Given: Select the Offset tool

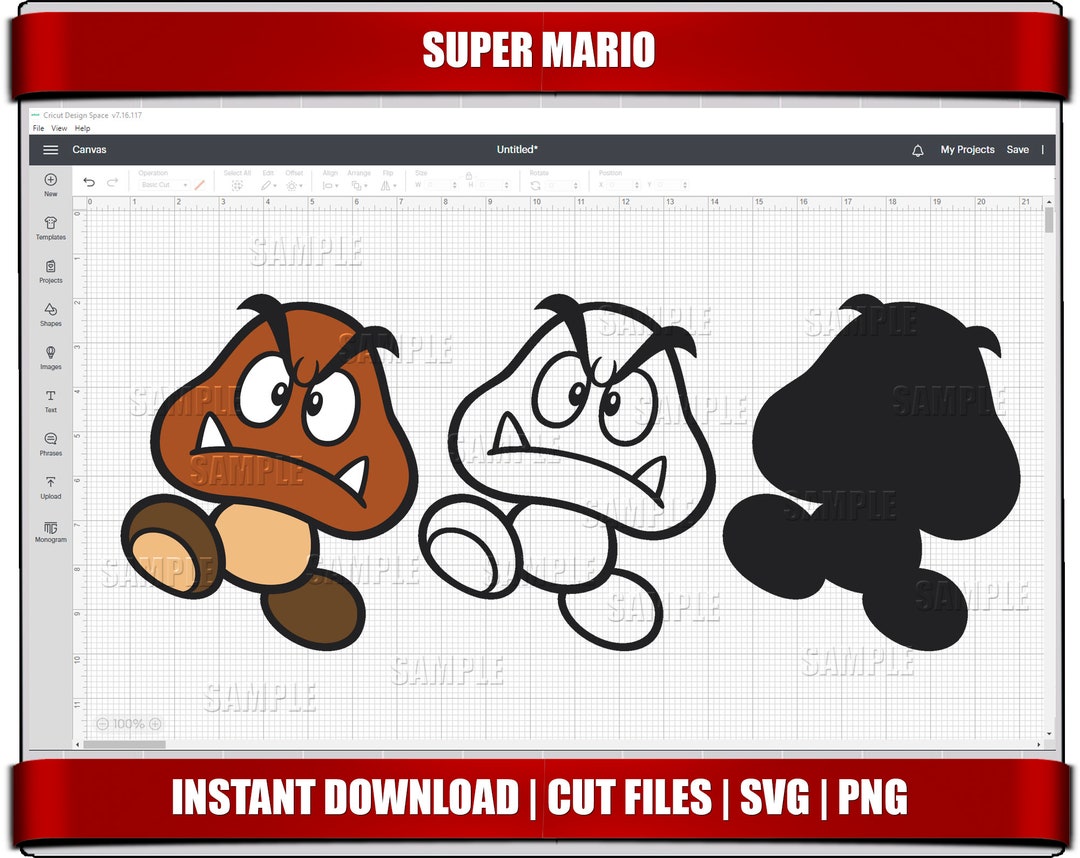Looking at the screenshot, I should [292, 184].
